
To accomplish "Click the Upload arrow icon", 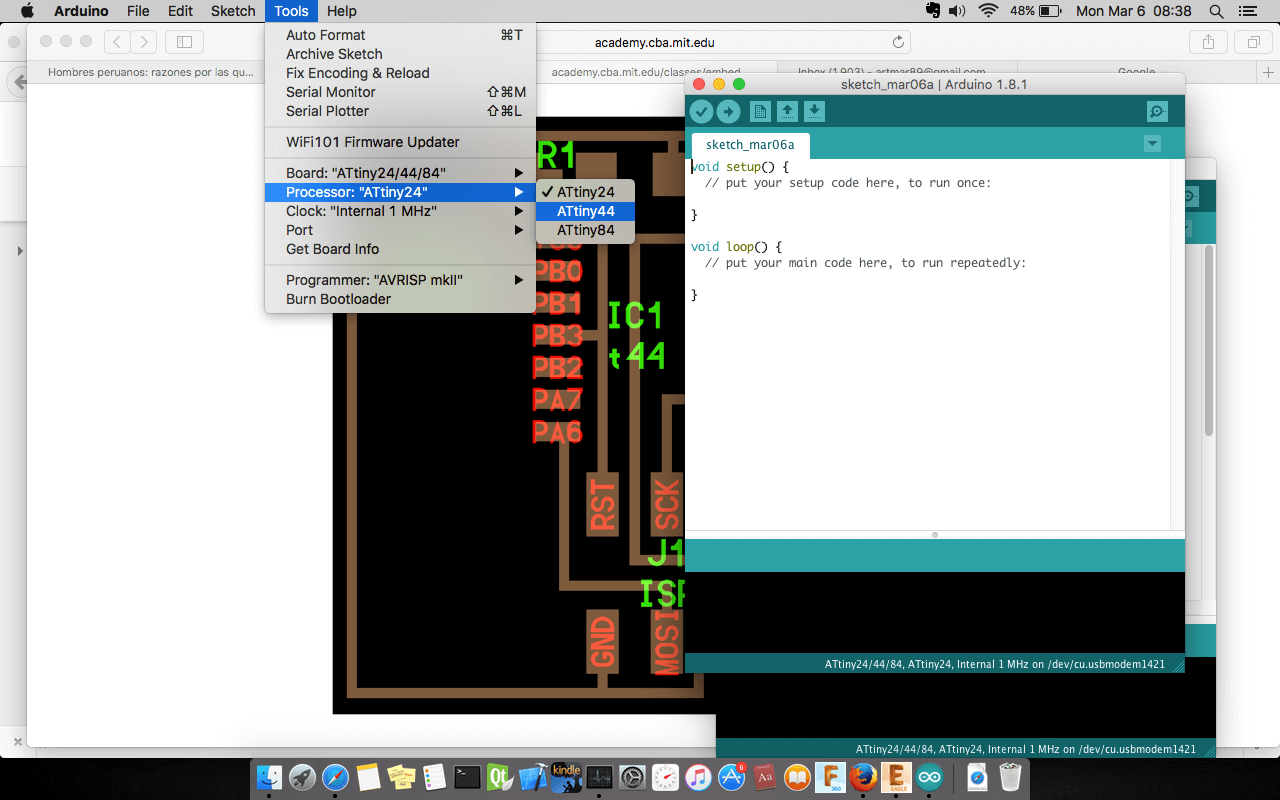I will tap(728, 111).
